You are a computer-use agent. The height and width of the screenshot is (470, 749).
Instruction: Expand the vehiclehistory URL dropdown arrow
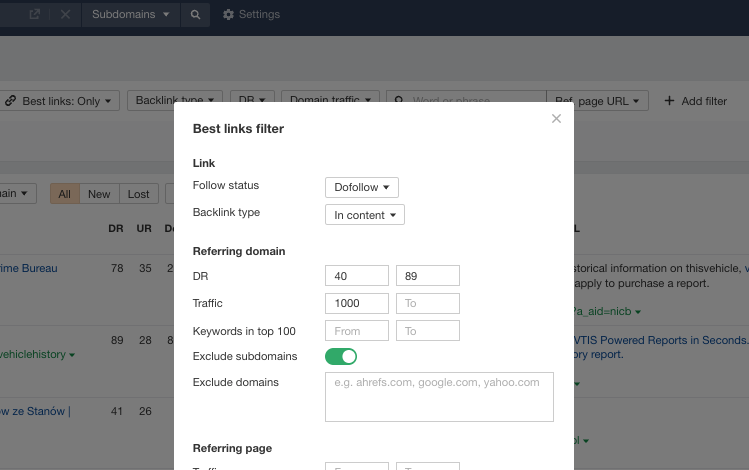coord(72,355)
